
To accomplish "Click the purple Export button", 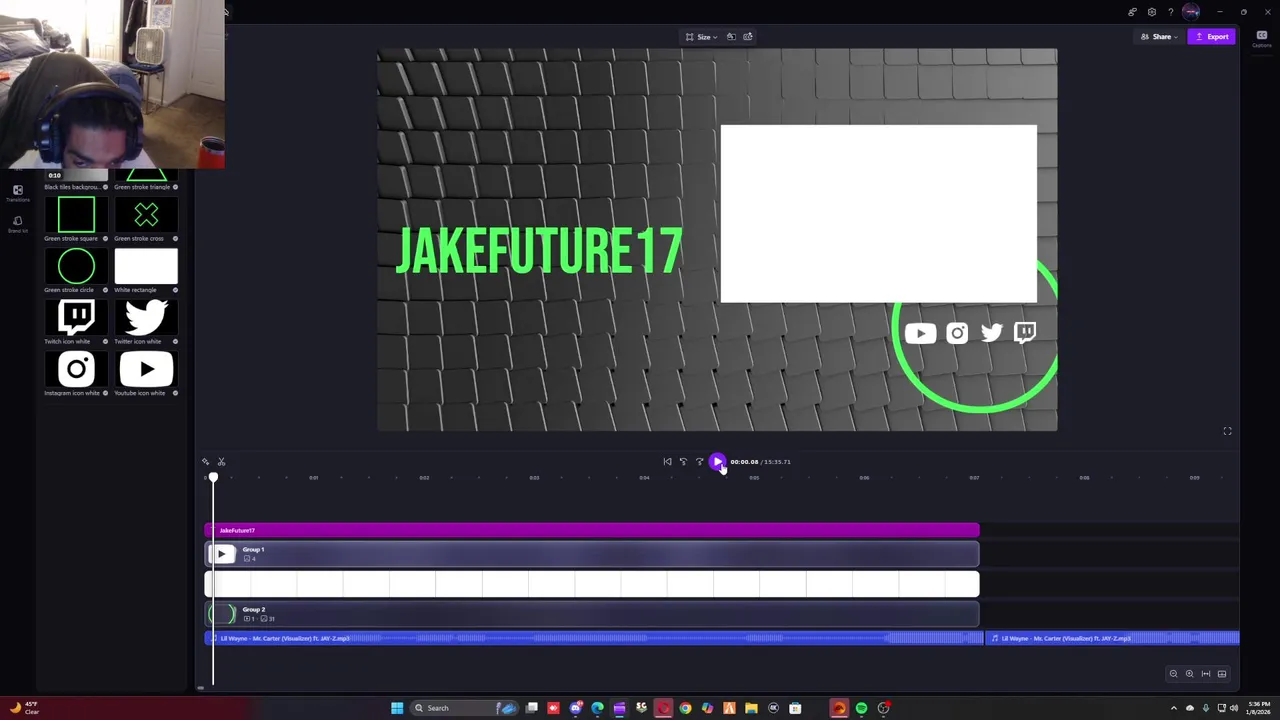I will coord(1211,37).
